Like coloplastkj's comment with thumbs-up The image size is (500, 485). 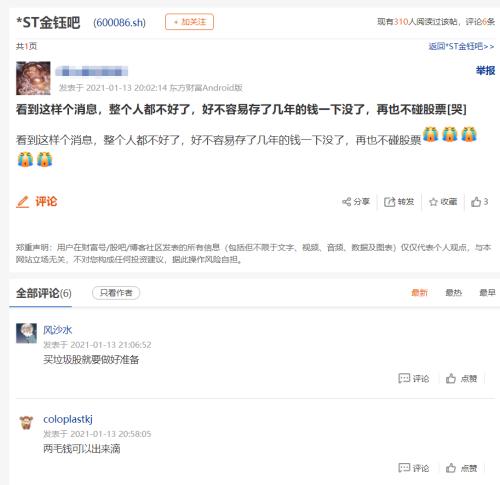pos(451,468)
